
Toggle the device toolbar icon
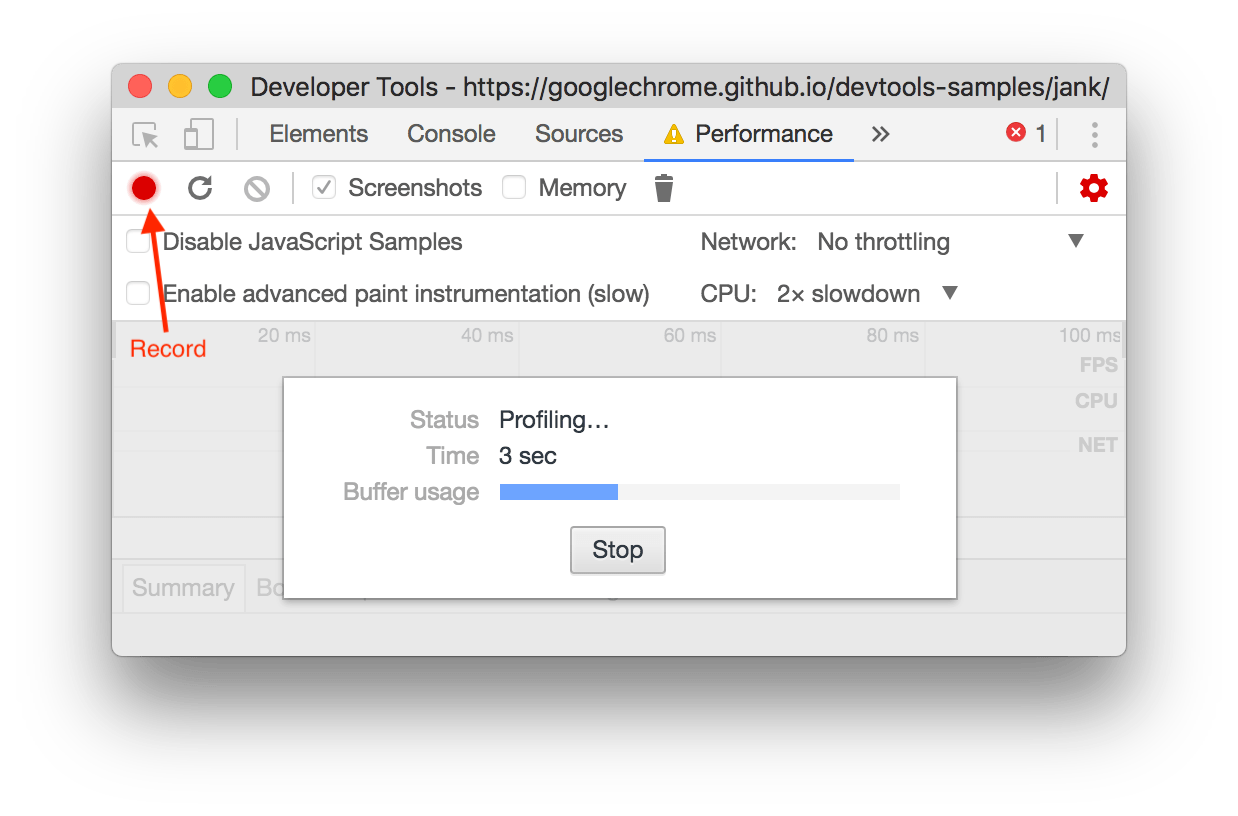199,135
